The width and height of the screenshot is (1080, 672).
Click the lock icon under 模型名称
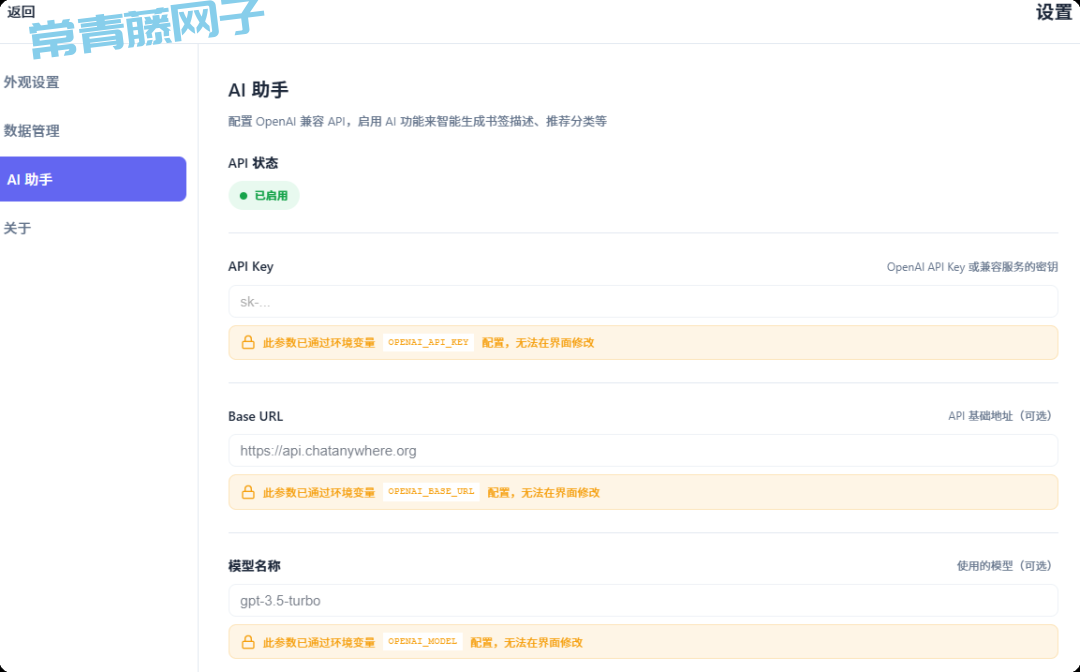pyautogui.click(x=248, y=642)
